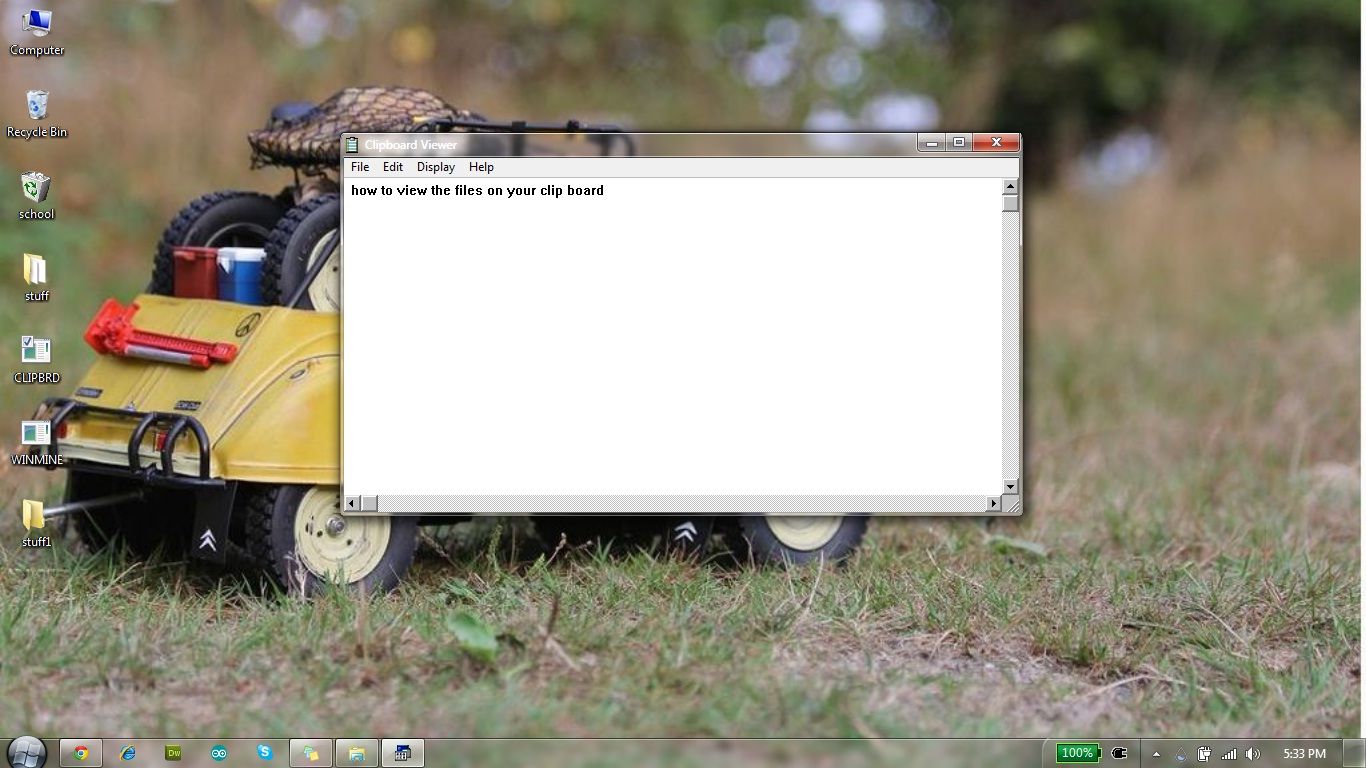The width and height of the screenshot is (1366, 768).
Task: Start Skype from the taskbar
Action: (265, 753)
